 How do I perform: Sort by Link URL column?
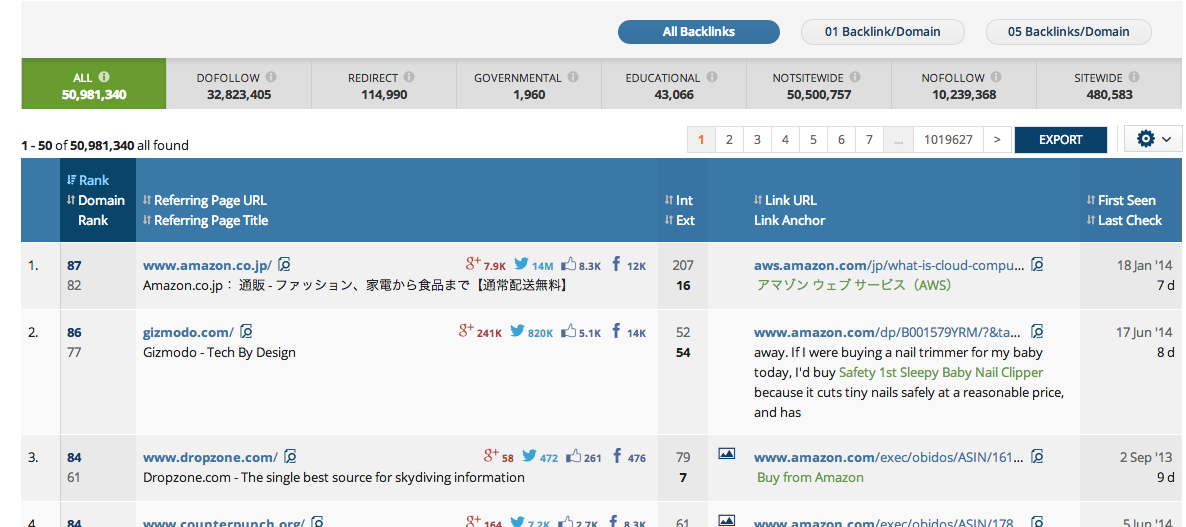pos(785,200)
